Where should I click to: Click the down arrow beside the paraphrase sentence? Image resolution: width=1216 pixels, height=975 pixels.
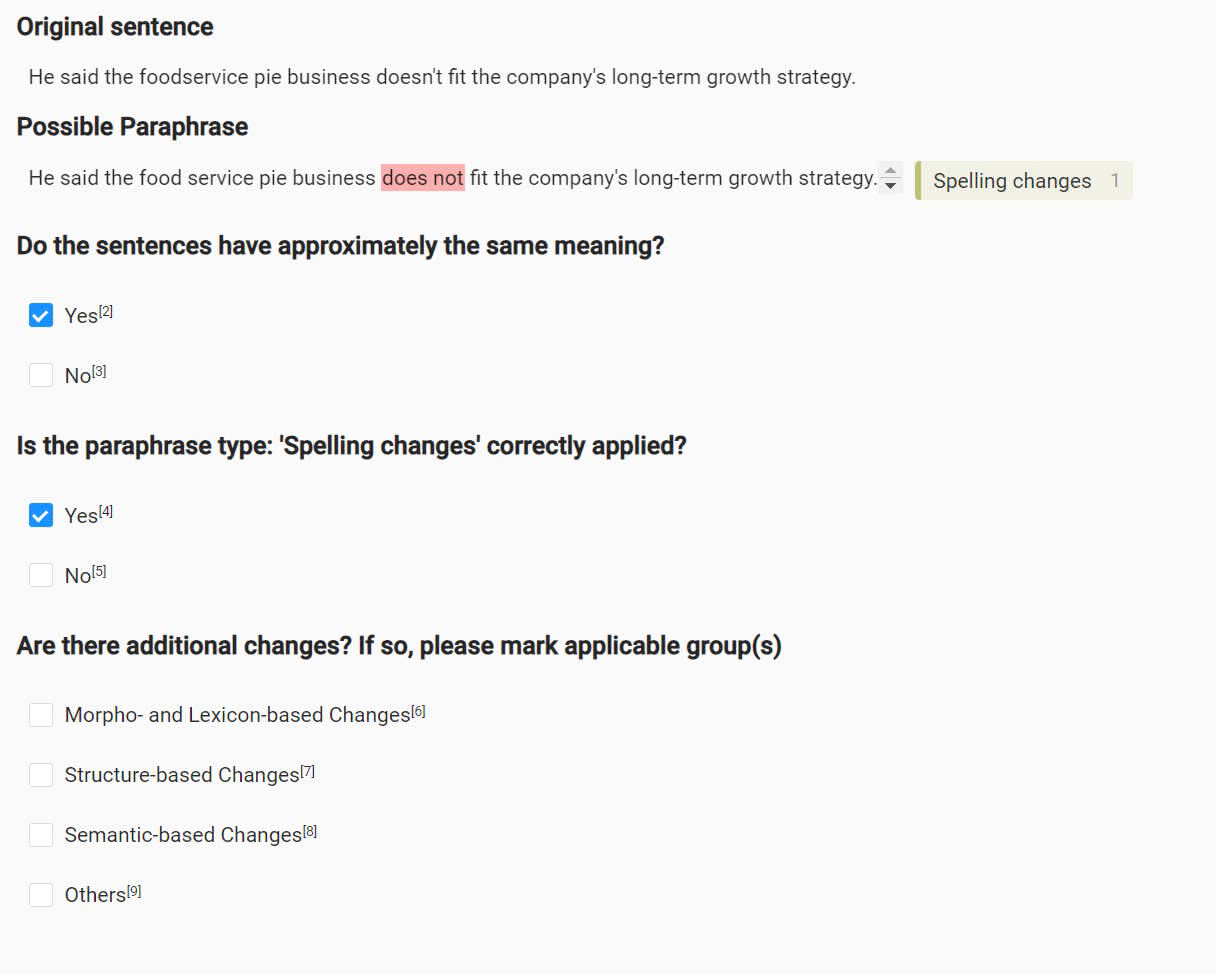point(890,186)
